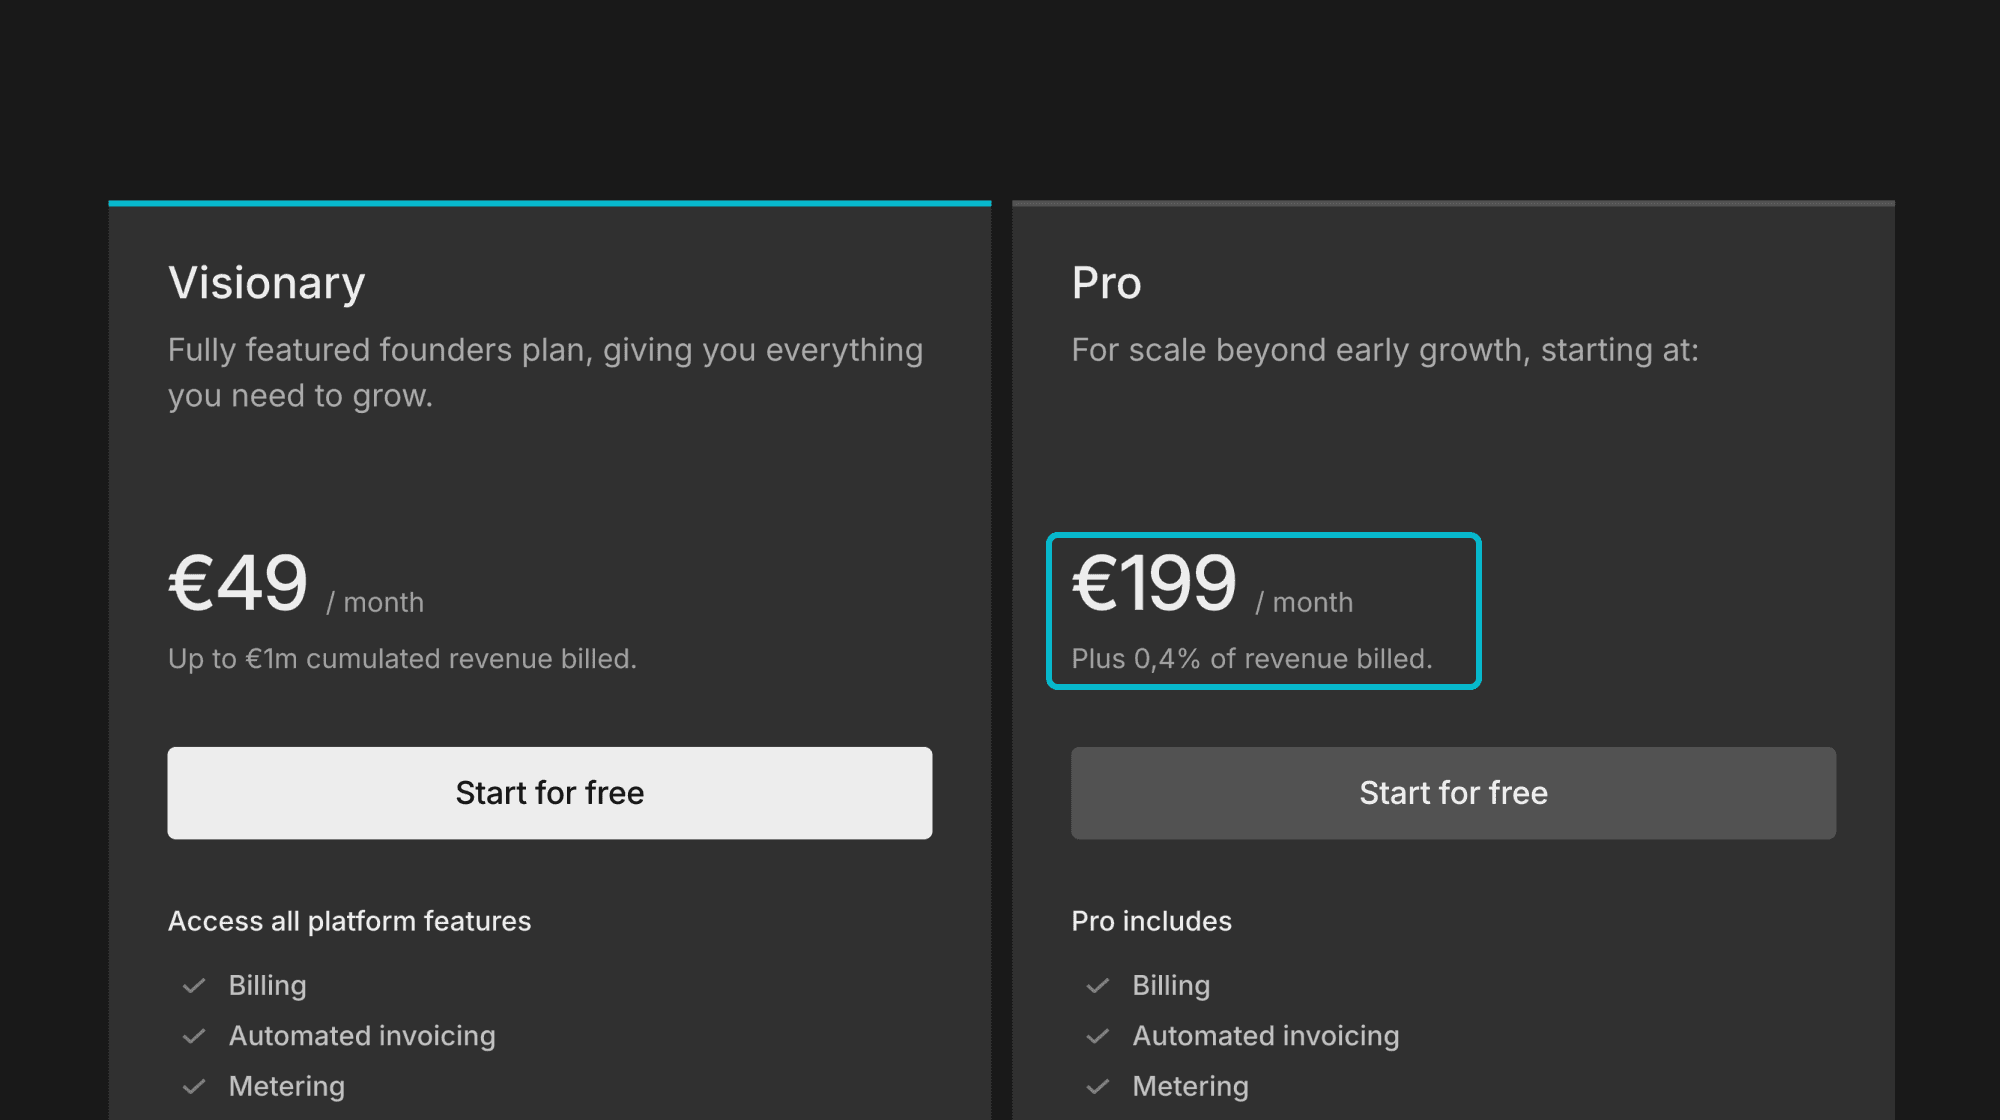Click the checkmark beside Metering under Pro
The height and width of the screenshot is (1120, 2000).
tap(1099, 1086)
